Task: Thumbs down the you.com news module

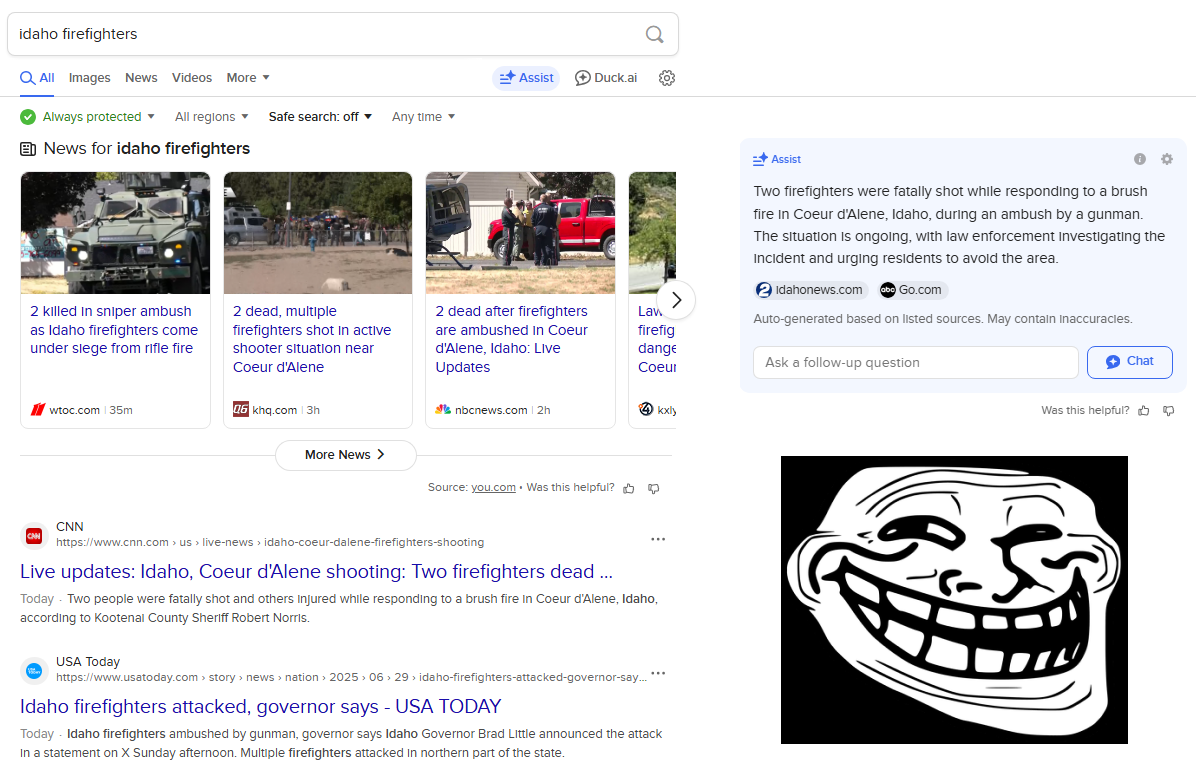Action: point(654,488)
